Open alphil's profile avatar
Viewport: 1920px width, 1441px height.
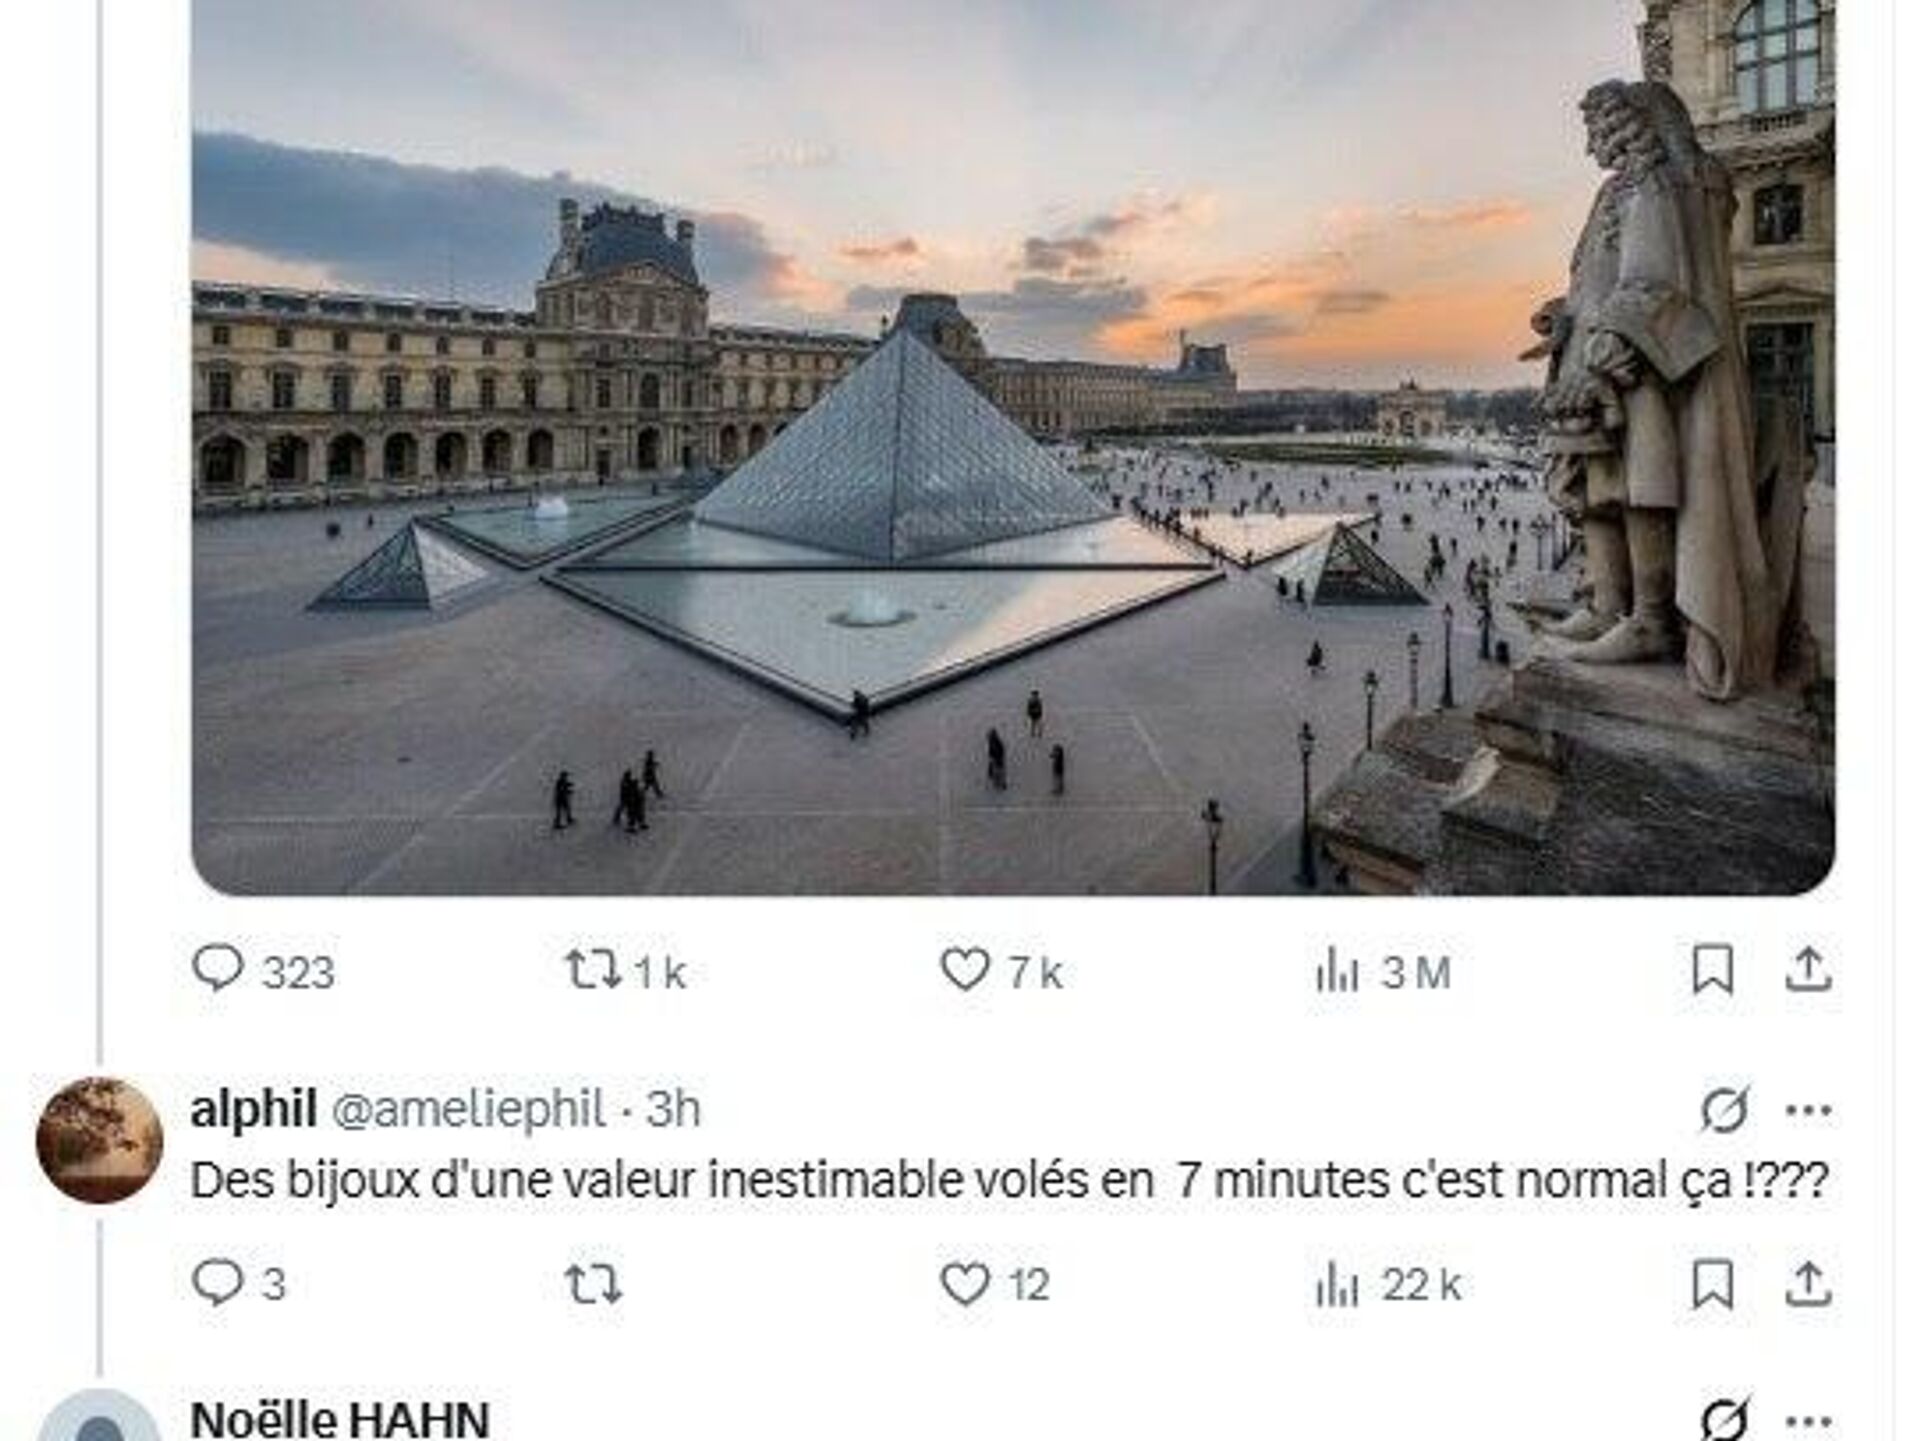99,1139
